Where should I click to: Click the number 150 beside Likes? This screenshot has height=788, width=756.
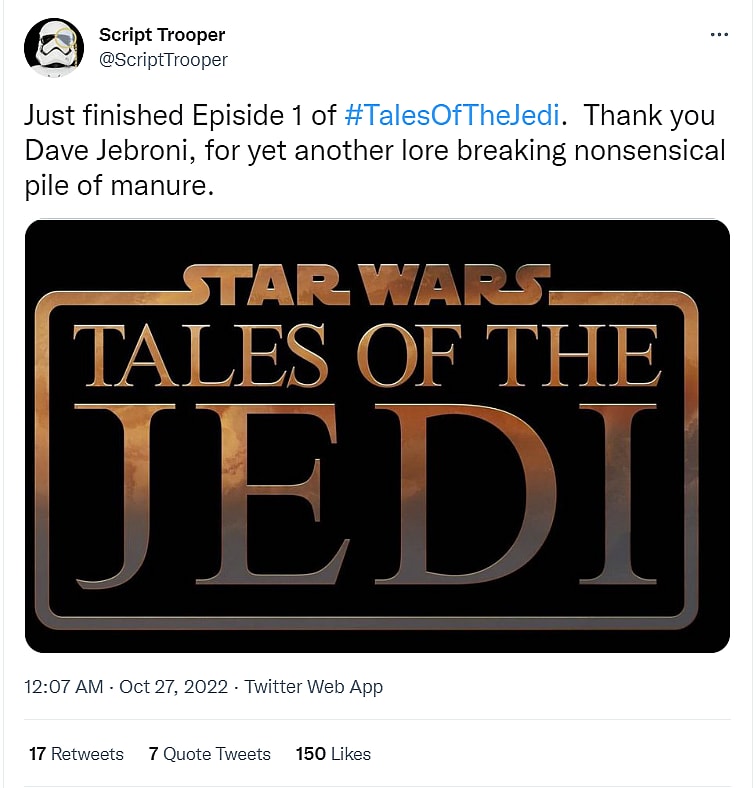point(311,754)
